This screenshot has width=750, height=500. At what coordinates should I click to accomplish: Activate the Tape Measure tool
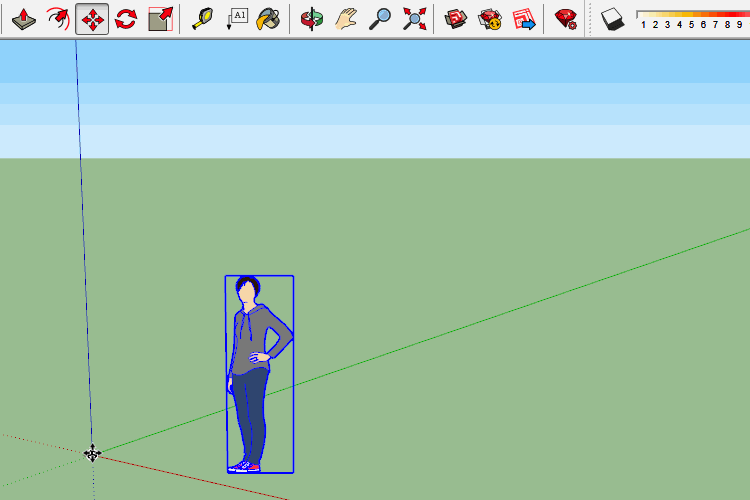click(203, 18)
